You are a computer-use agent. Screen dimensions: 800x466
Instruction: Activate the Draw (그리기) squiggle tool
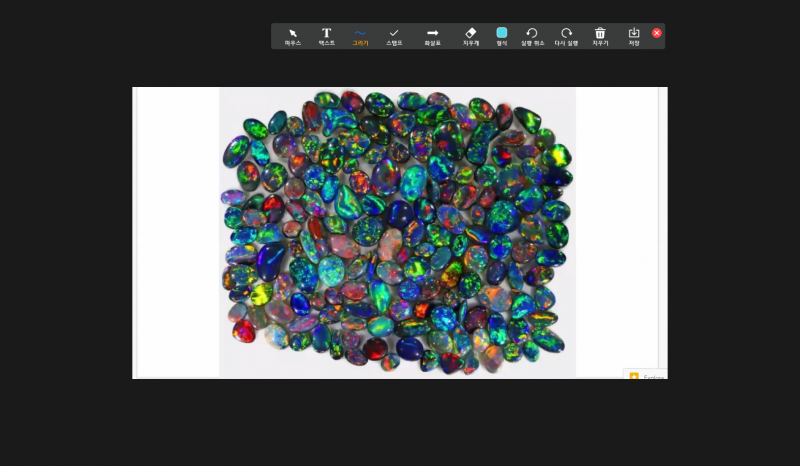pos(360,36)
